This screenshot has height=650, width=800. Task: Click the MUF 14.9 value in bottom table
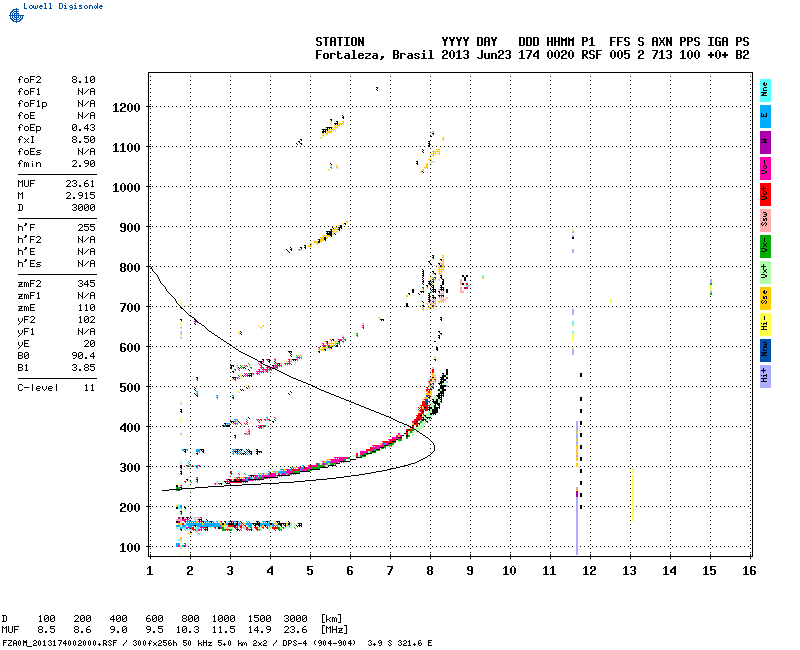coord(259,630)
